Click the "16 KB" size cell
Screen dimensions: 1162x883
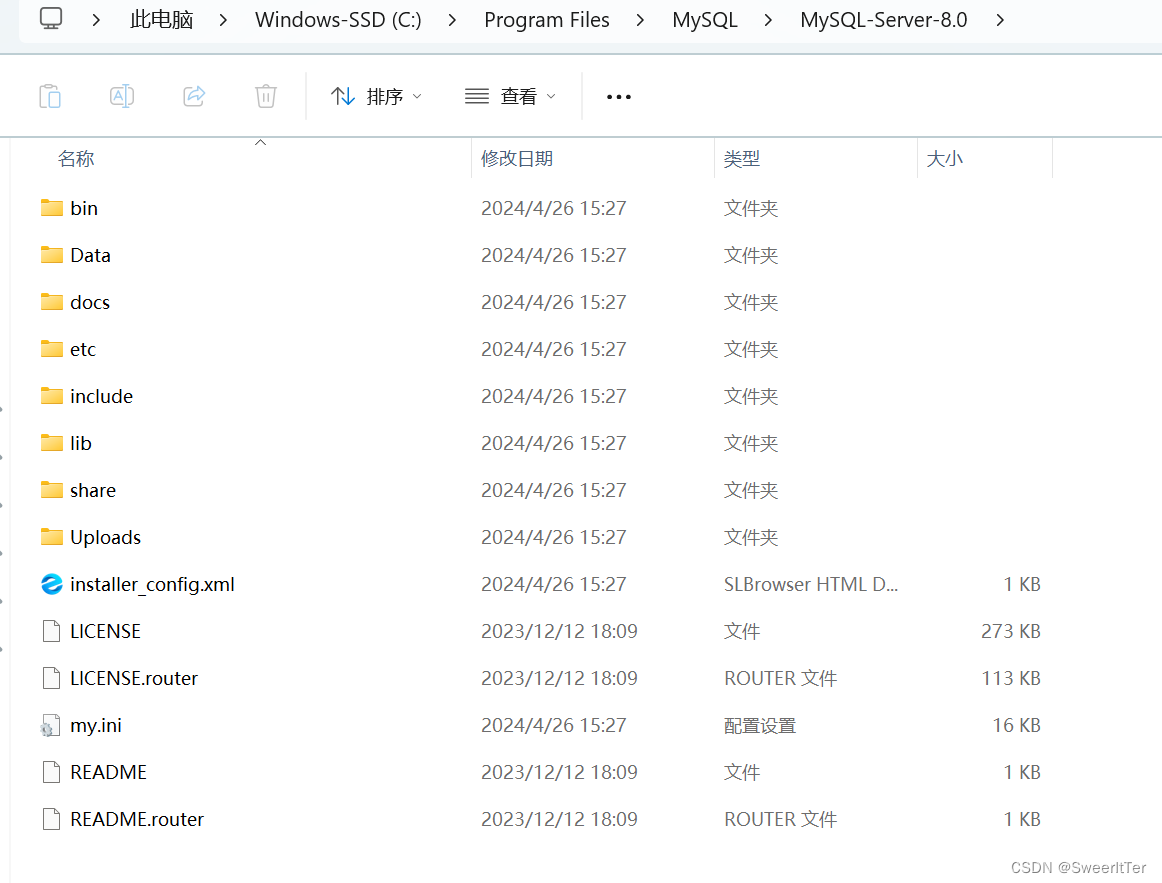coord(1016,725)
